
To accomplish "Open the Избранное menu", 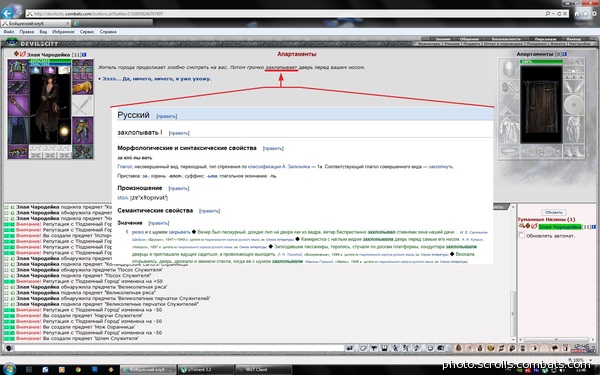I will (63, 32).
